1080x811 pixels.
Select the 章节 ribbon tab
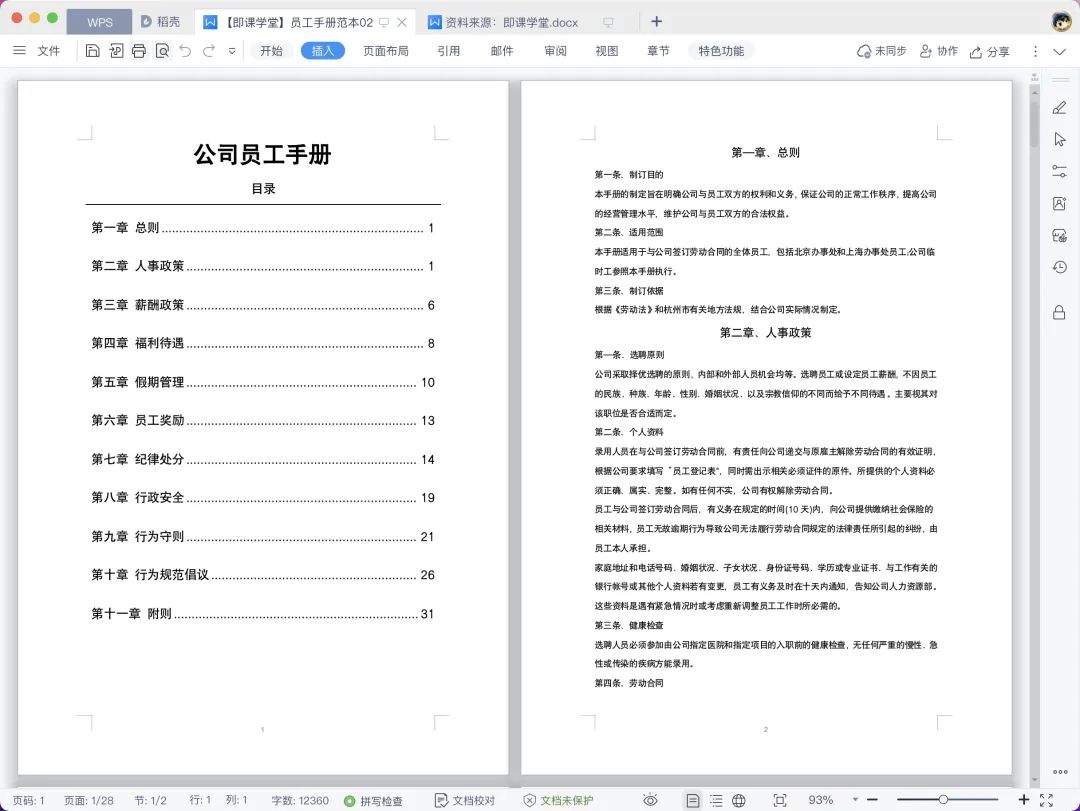[x=658, y=51]
